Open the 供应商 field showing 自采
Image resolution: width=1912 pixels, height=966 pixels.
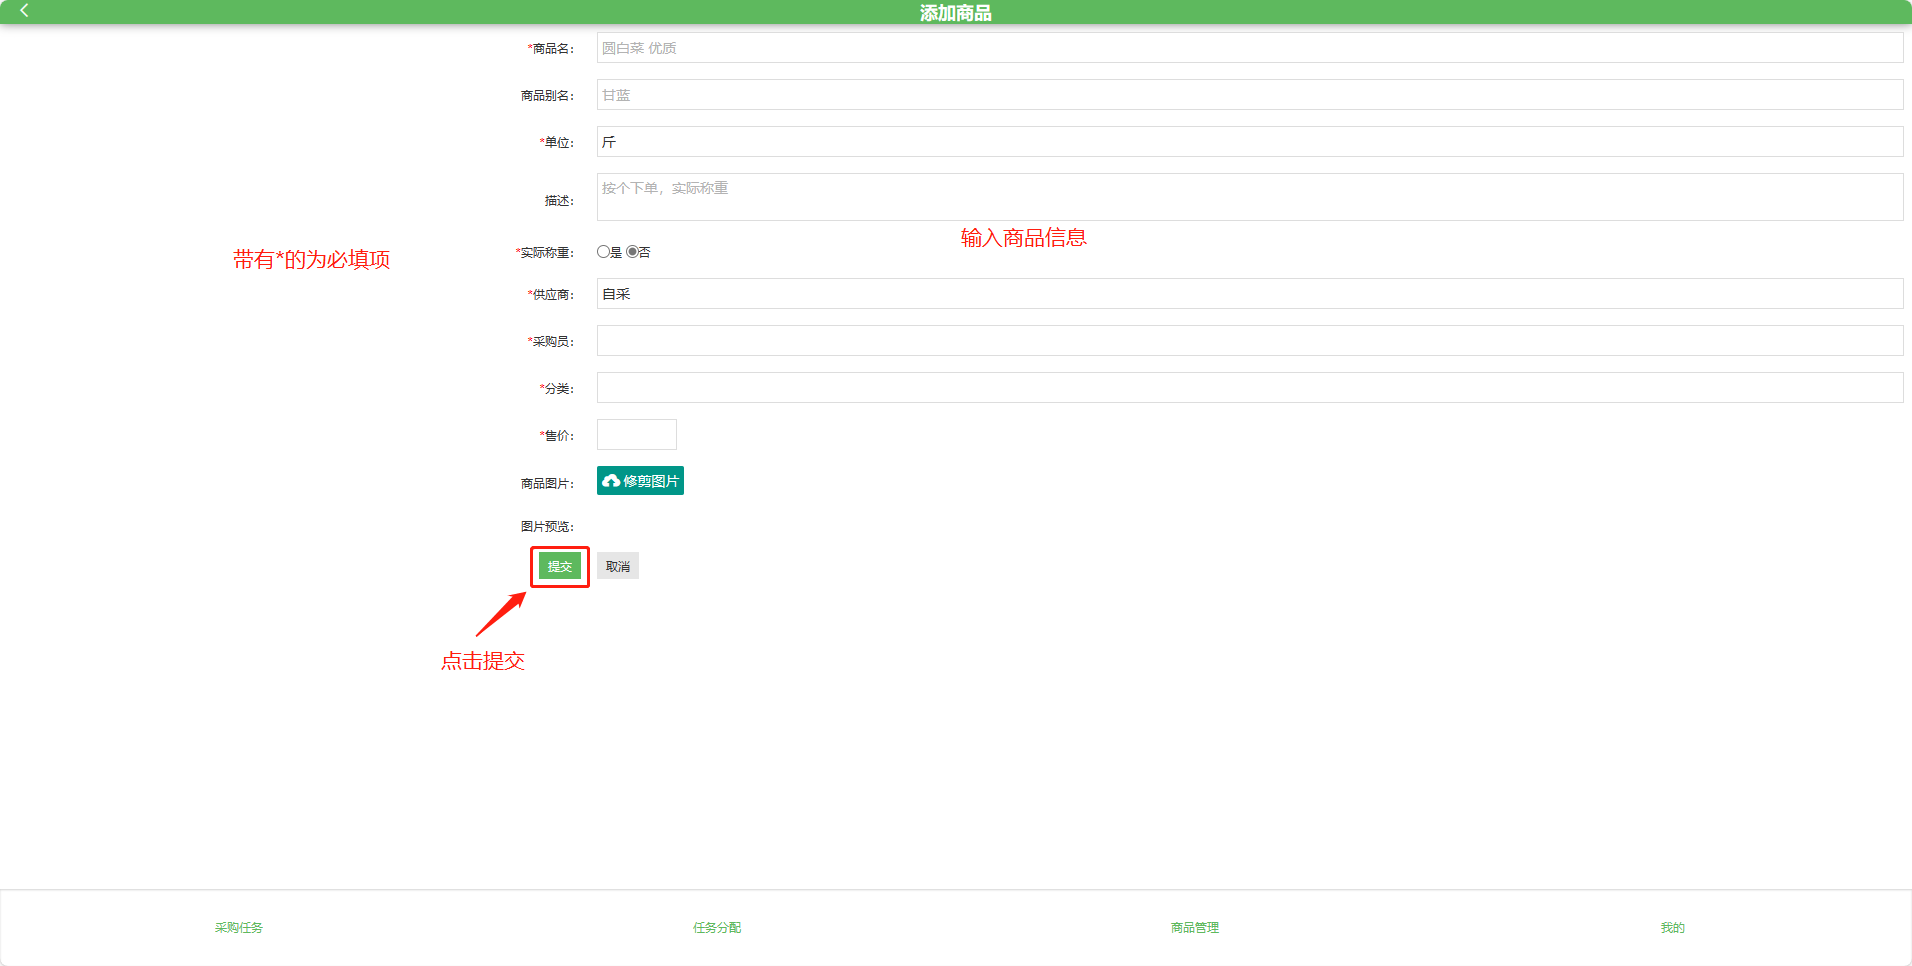[1249, 294]
